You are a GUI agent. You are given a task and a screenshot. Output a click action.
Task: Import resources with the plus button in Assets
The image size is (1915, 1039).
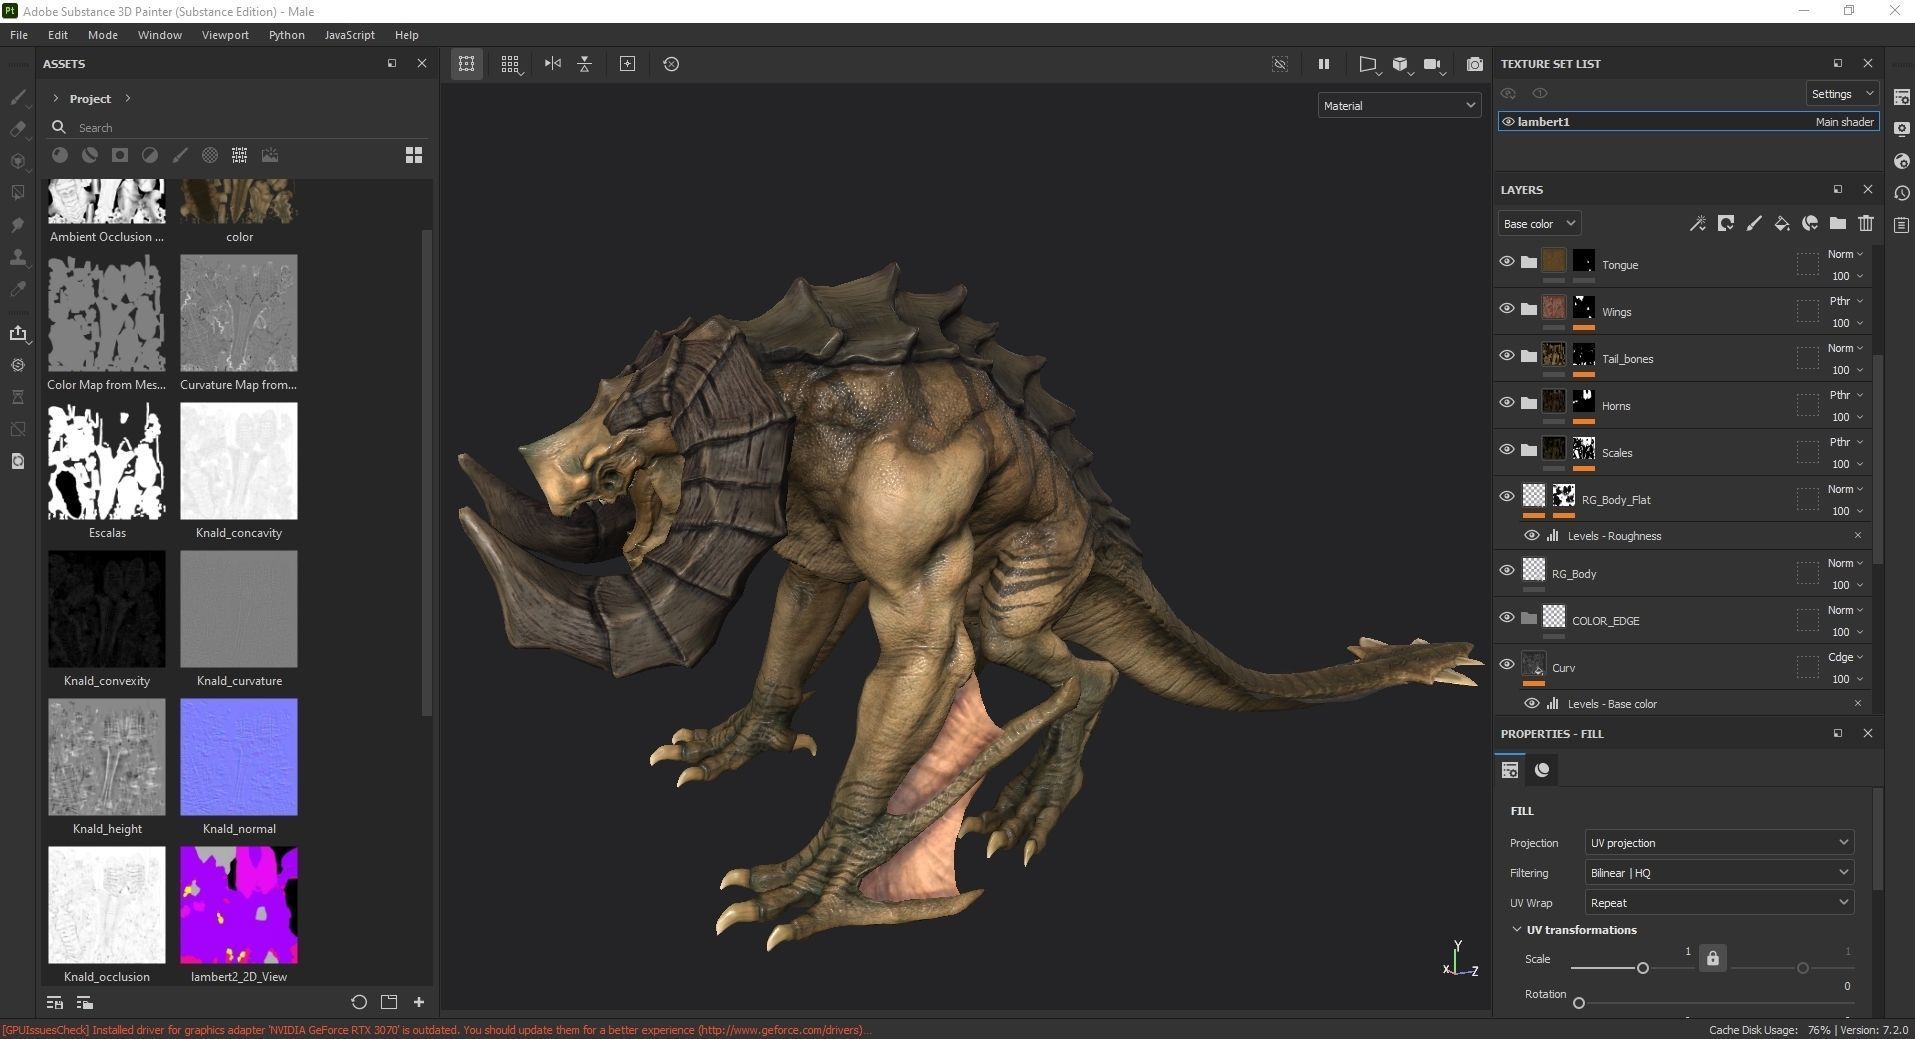point(419,1002)
